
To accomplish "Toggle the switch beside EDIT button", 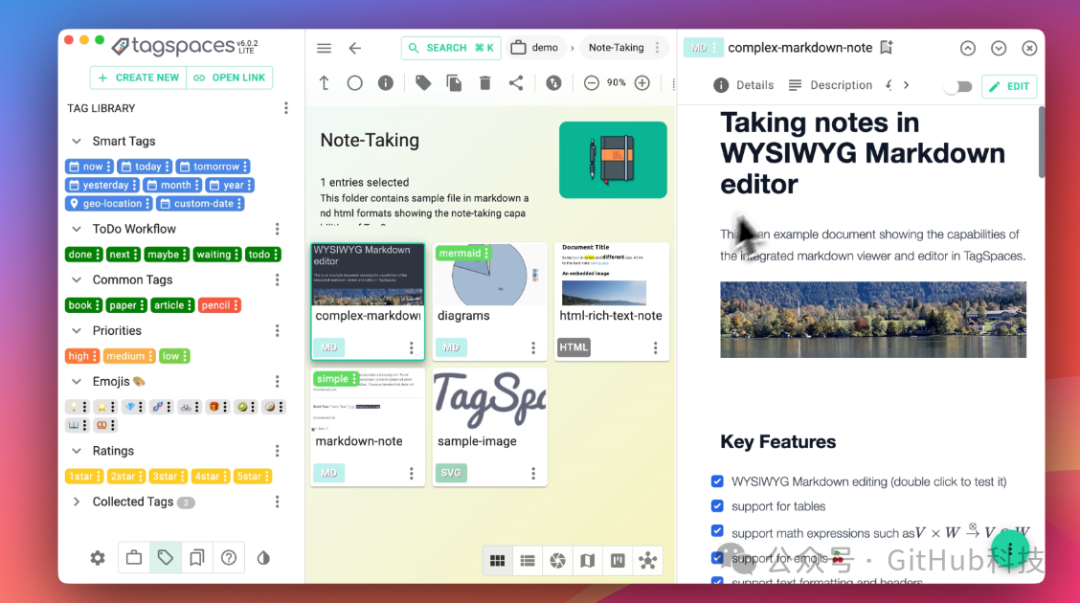I will coord(959,86).
